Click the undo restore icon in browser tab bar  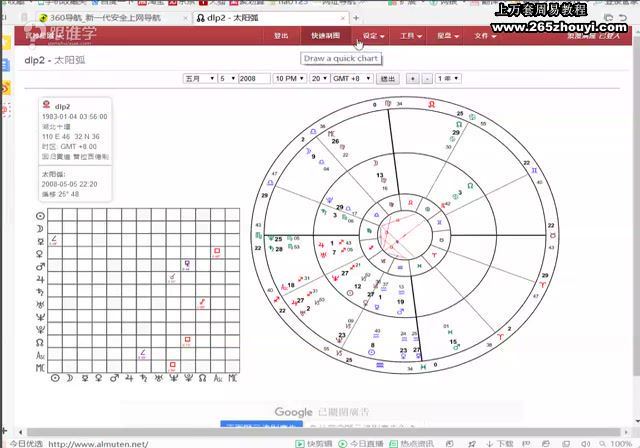[622, 17]
